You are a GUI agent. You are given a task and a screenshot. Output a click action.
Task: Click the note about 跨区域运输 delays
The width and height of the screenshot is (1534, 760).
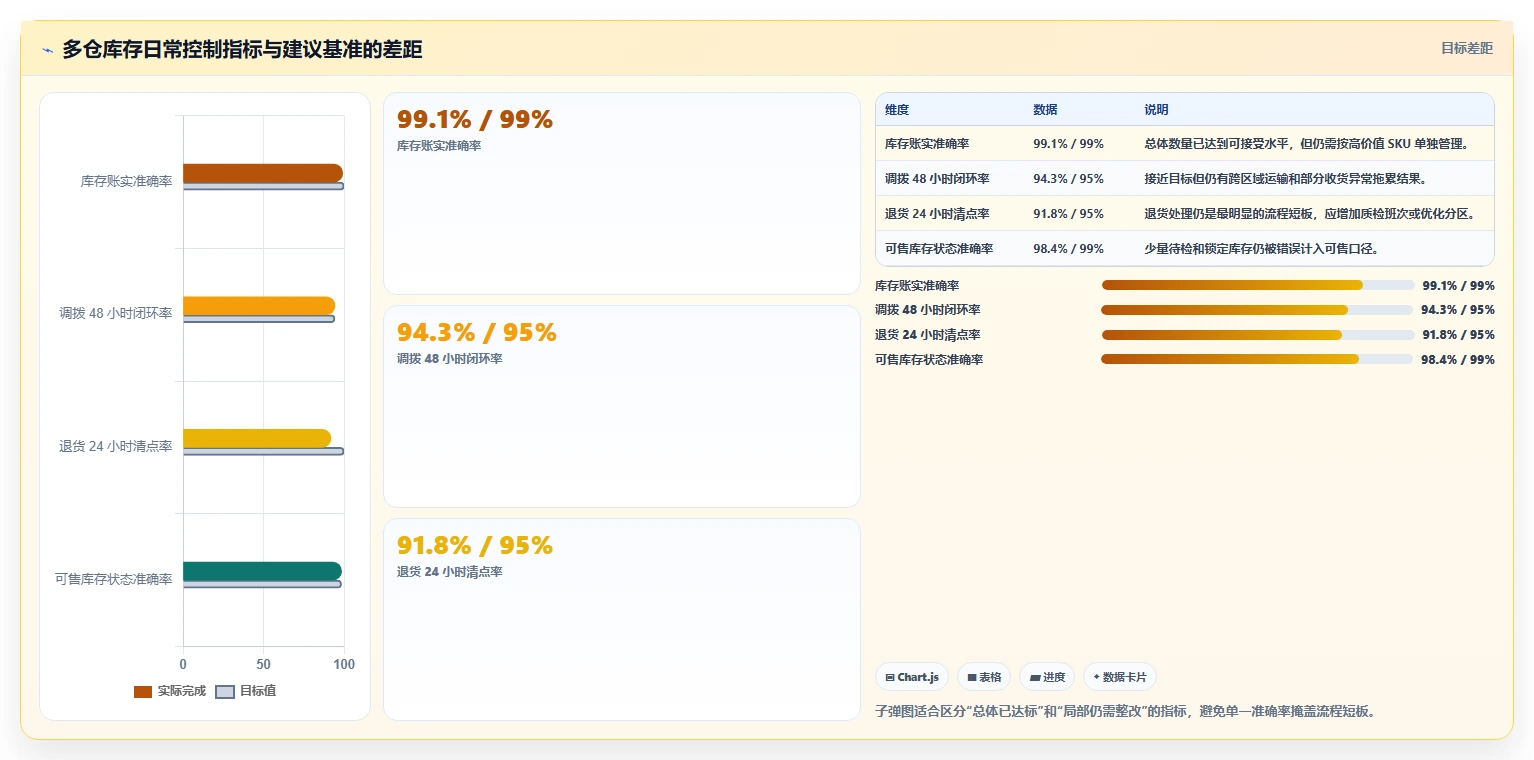[1285, 179]
